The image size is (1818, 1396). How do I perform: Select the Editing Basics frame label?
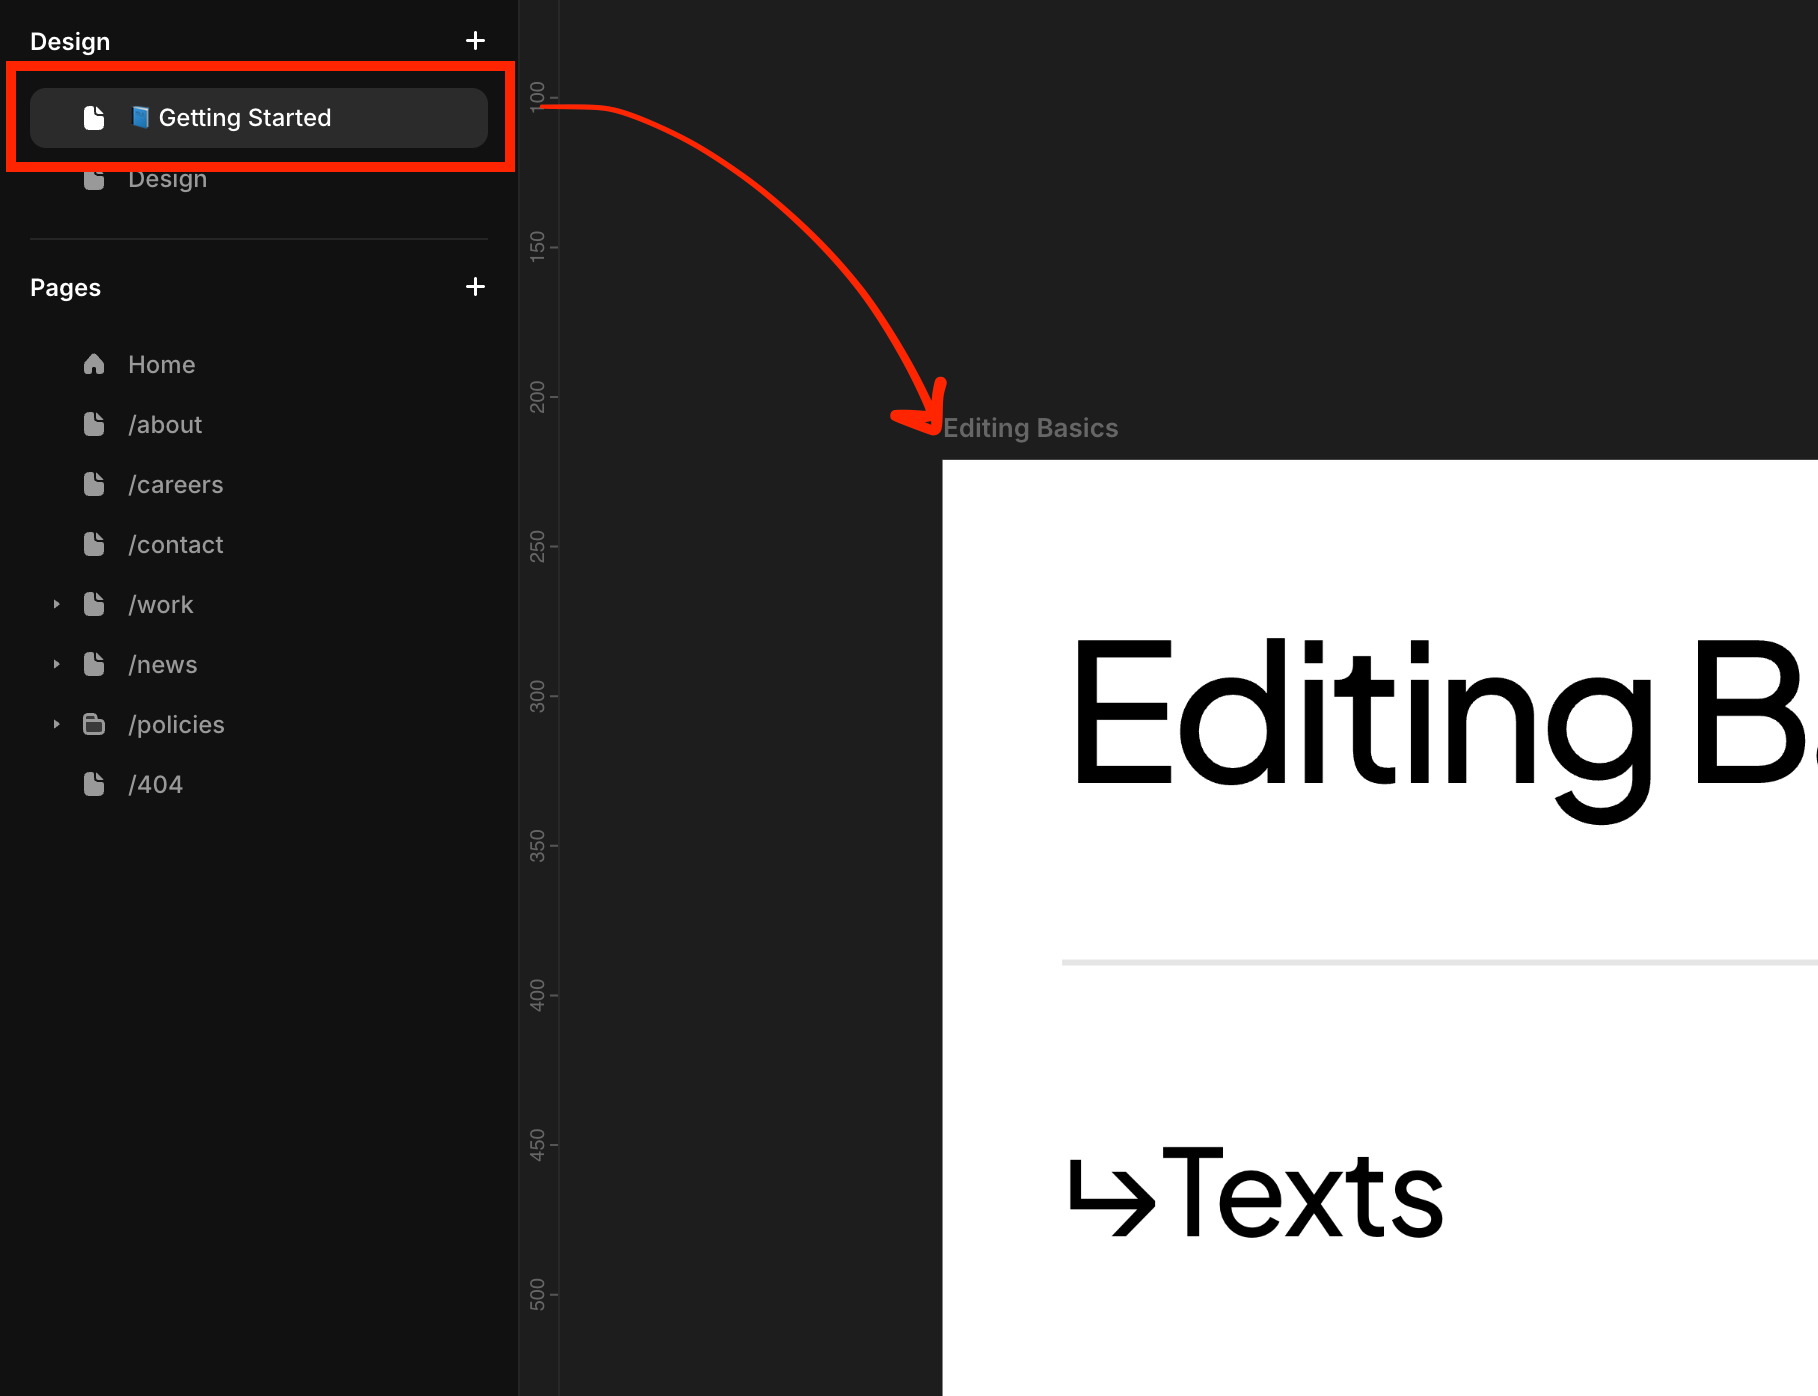1030,428
